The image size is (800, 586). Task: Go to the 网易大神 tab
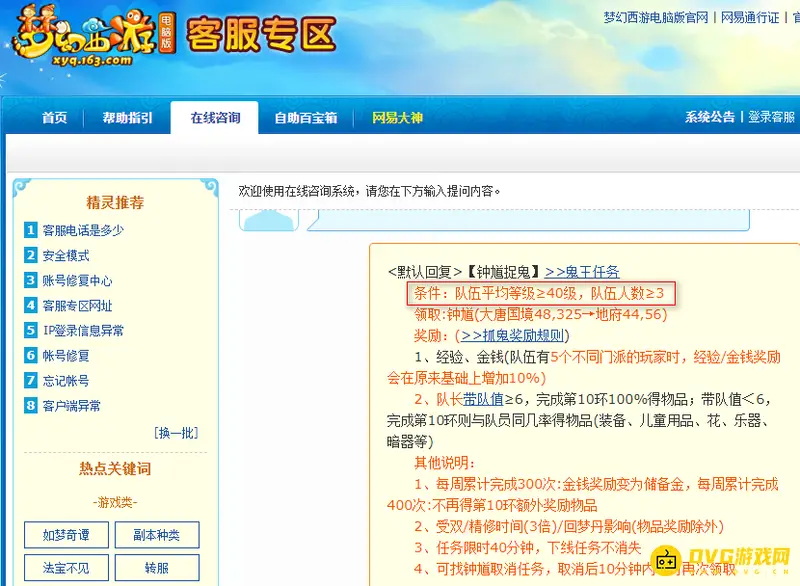coord(397,118)
